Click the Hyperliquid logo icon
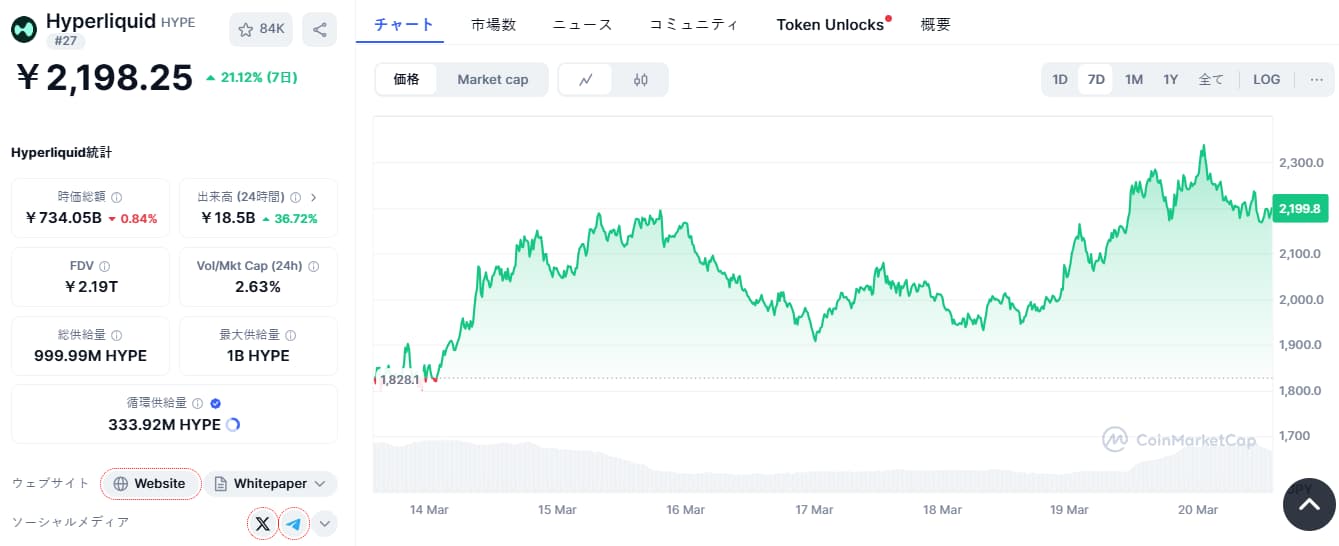1339x546 pixels. [24, 29]
